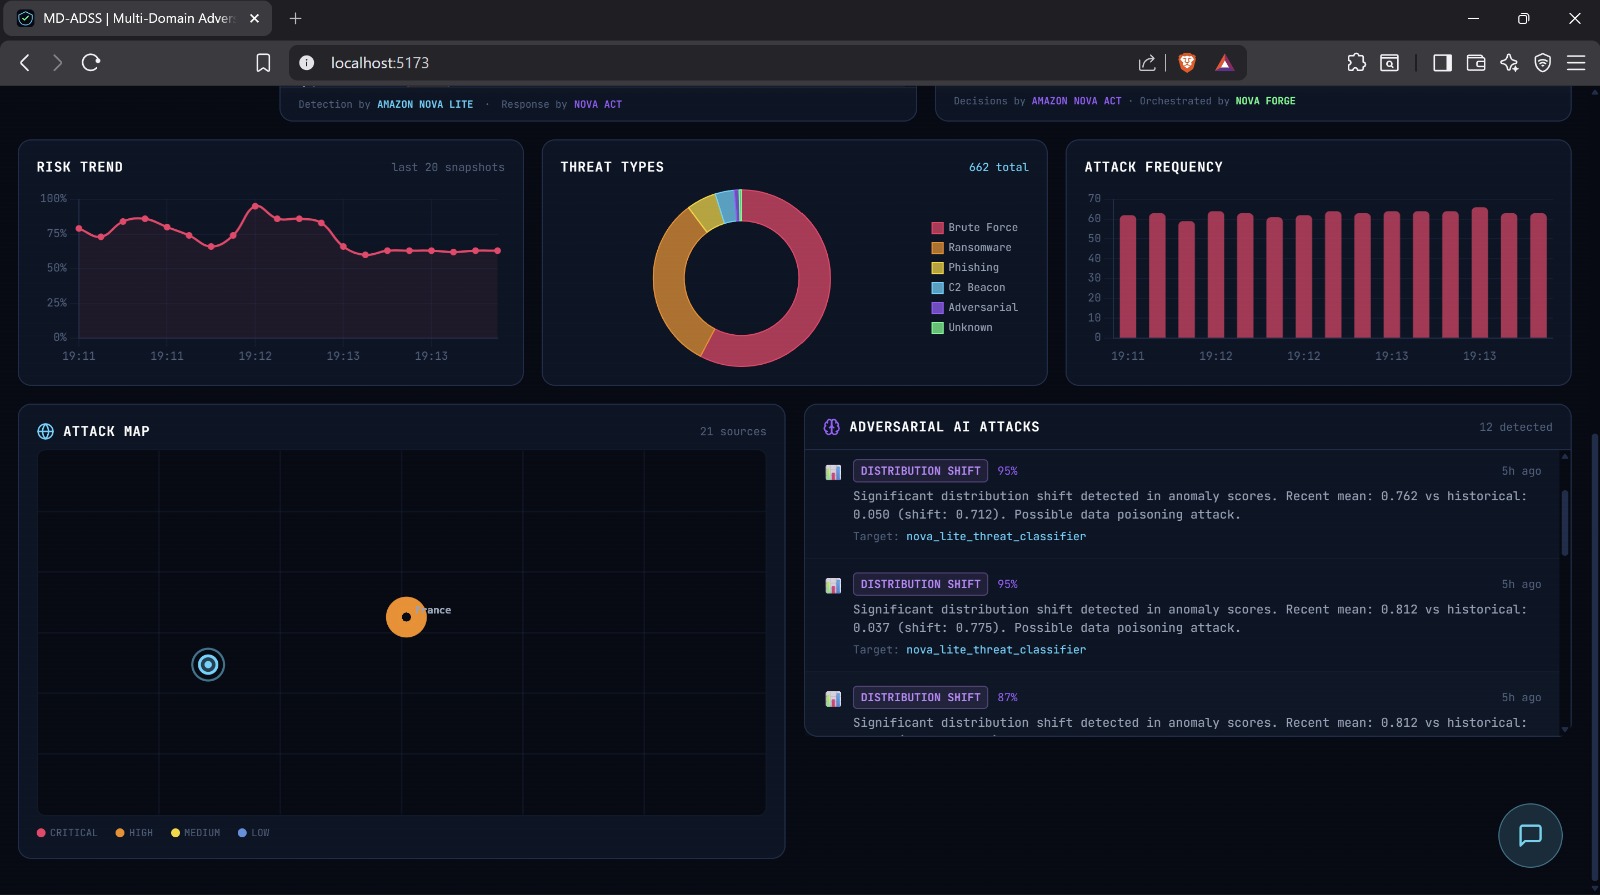The height and width of the screenshot is (895, 1600).
Task: Click the Phishing legend swatch
Action: pos(938,268)
